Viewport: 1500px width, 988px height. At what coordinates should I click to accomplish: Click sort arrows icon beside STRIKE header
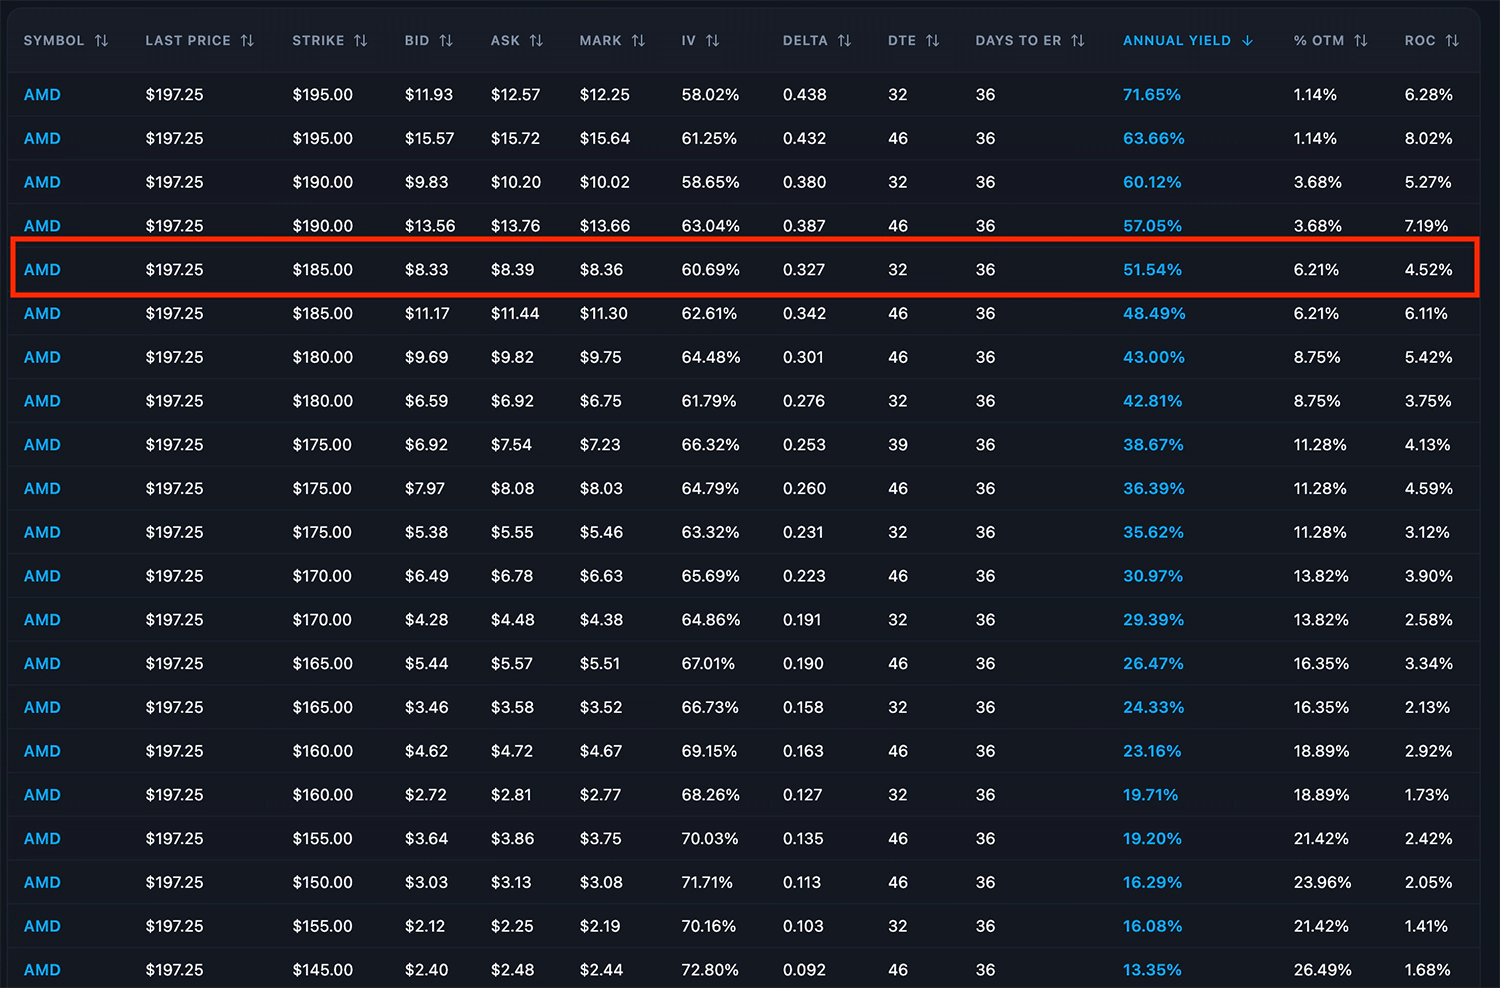tap(361, 41)
